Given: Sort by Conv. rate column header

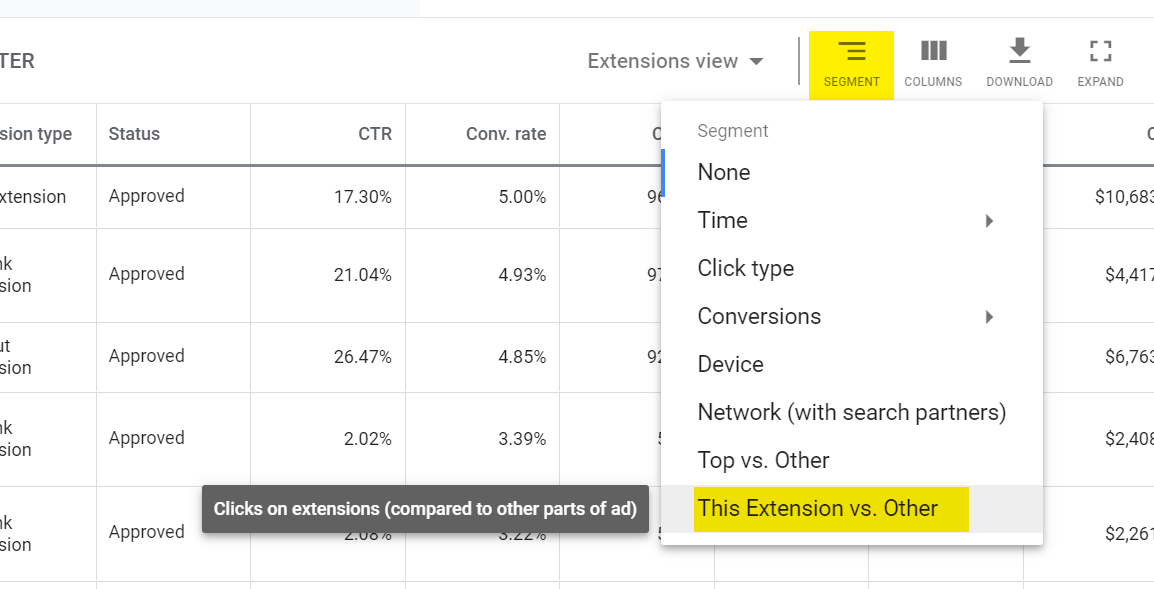Looking at the screenshot, I should pos(506,134).
